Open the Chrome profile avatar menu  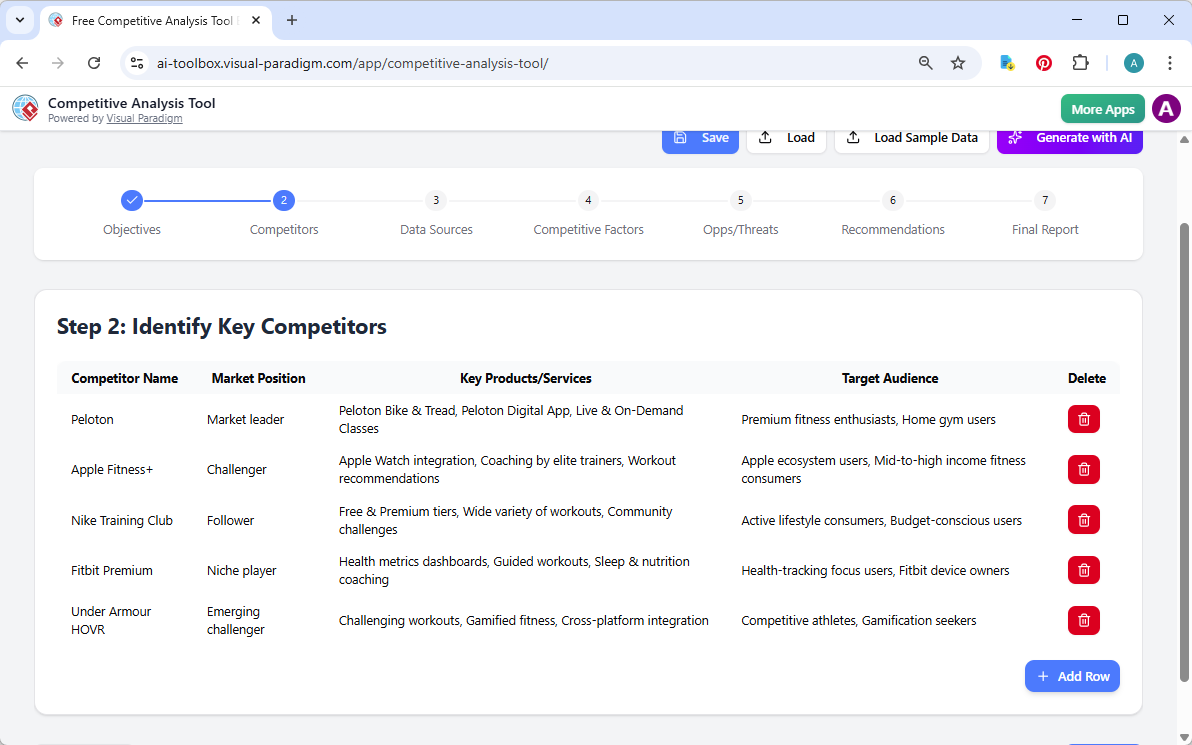[x=1133, y=62]
